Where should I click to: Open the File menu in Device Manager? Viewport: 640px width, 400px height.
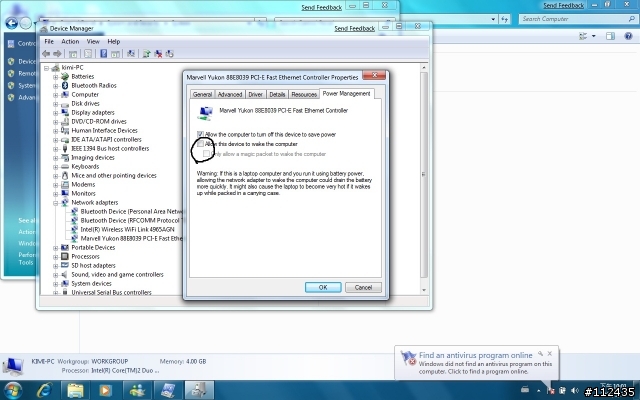click(49, 42)
